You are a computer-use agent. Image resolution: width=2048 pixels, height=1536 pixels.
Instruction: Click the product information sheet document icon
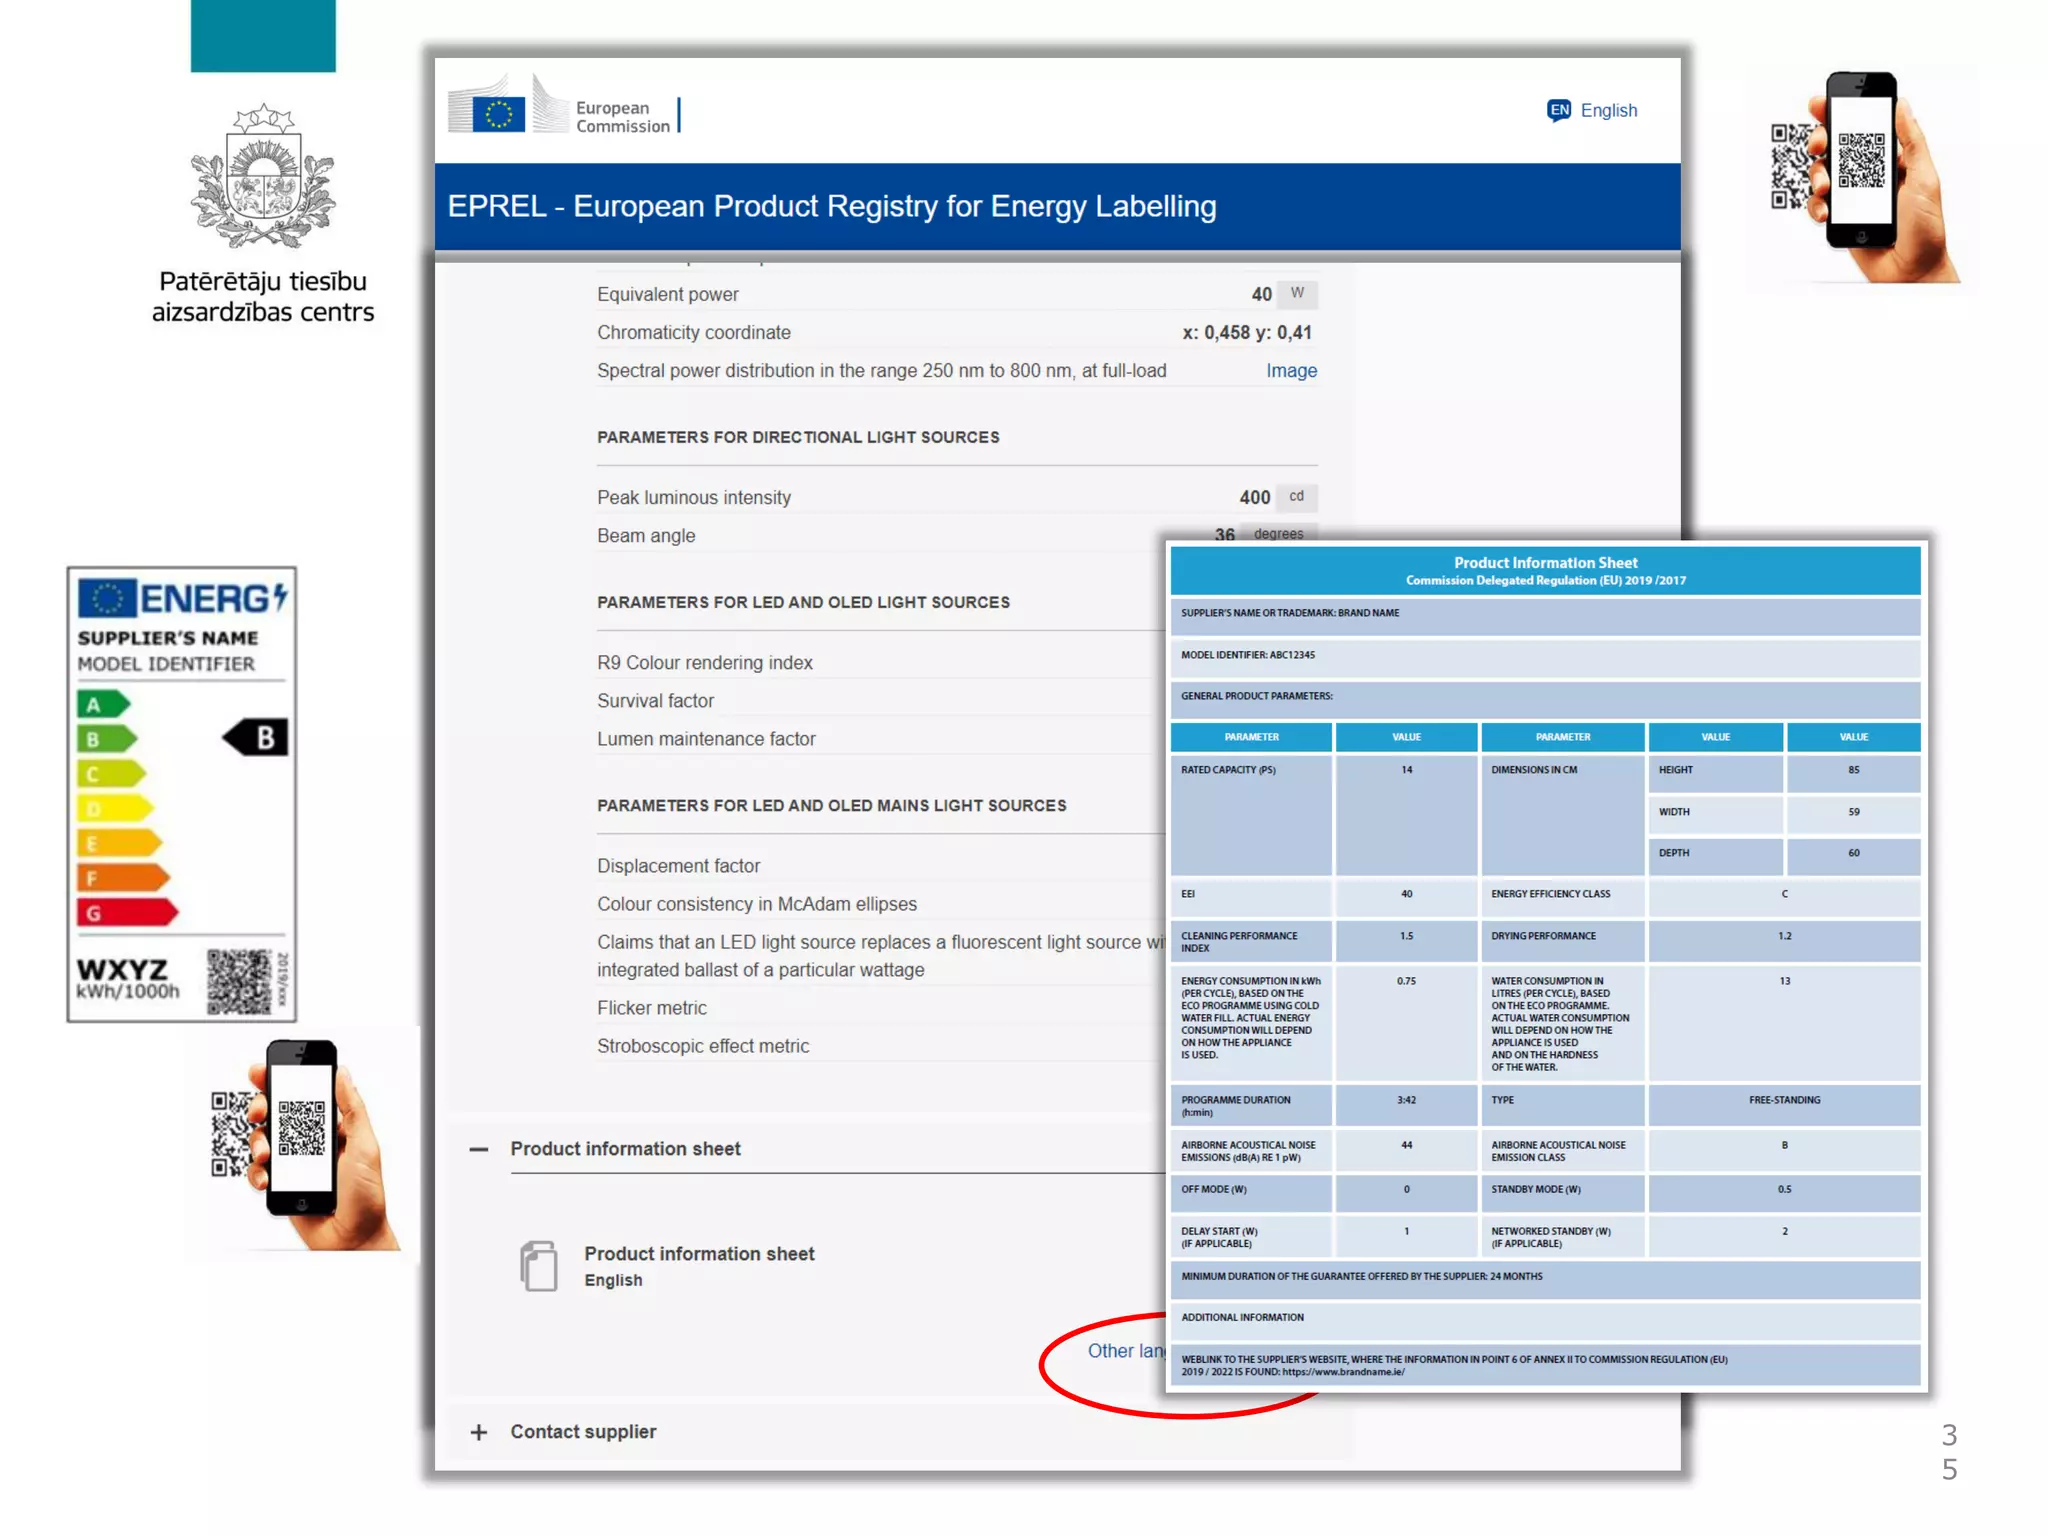point(539,1266)
